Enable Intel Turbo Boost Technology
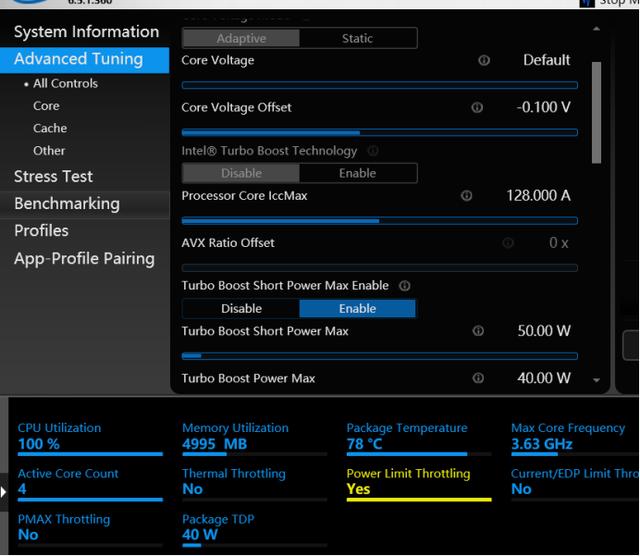 pyautogui.click(x=358, y=173)
